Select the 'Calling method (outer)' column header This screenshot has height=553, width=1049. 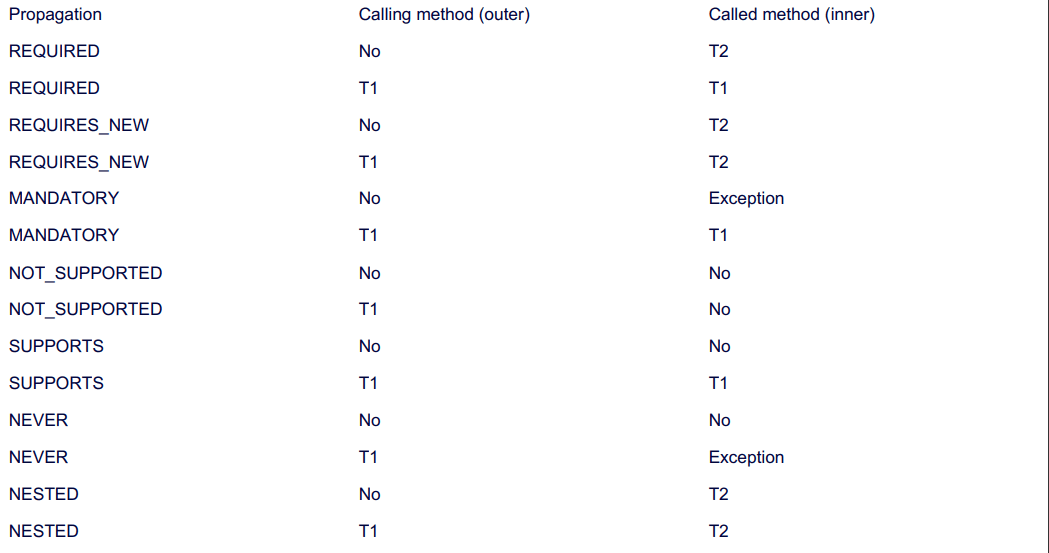(444, 15)
